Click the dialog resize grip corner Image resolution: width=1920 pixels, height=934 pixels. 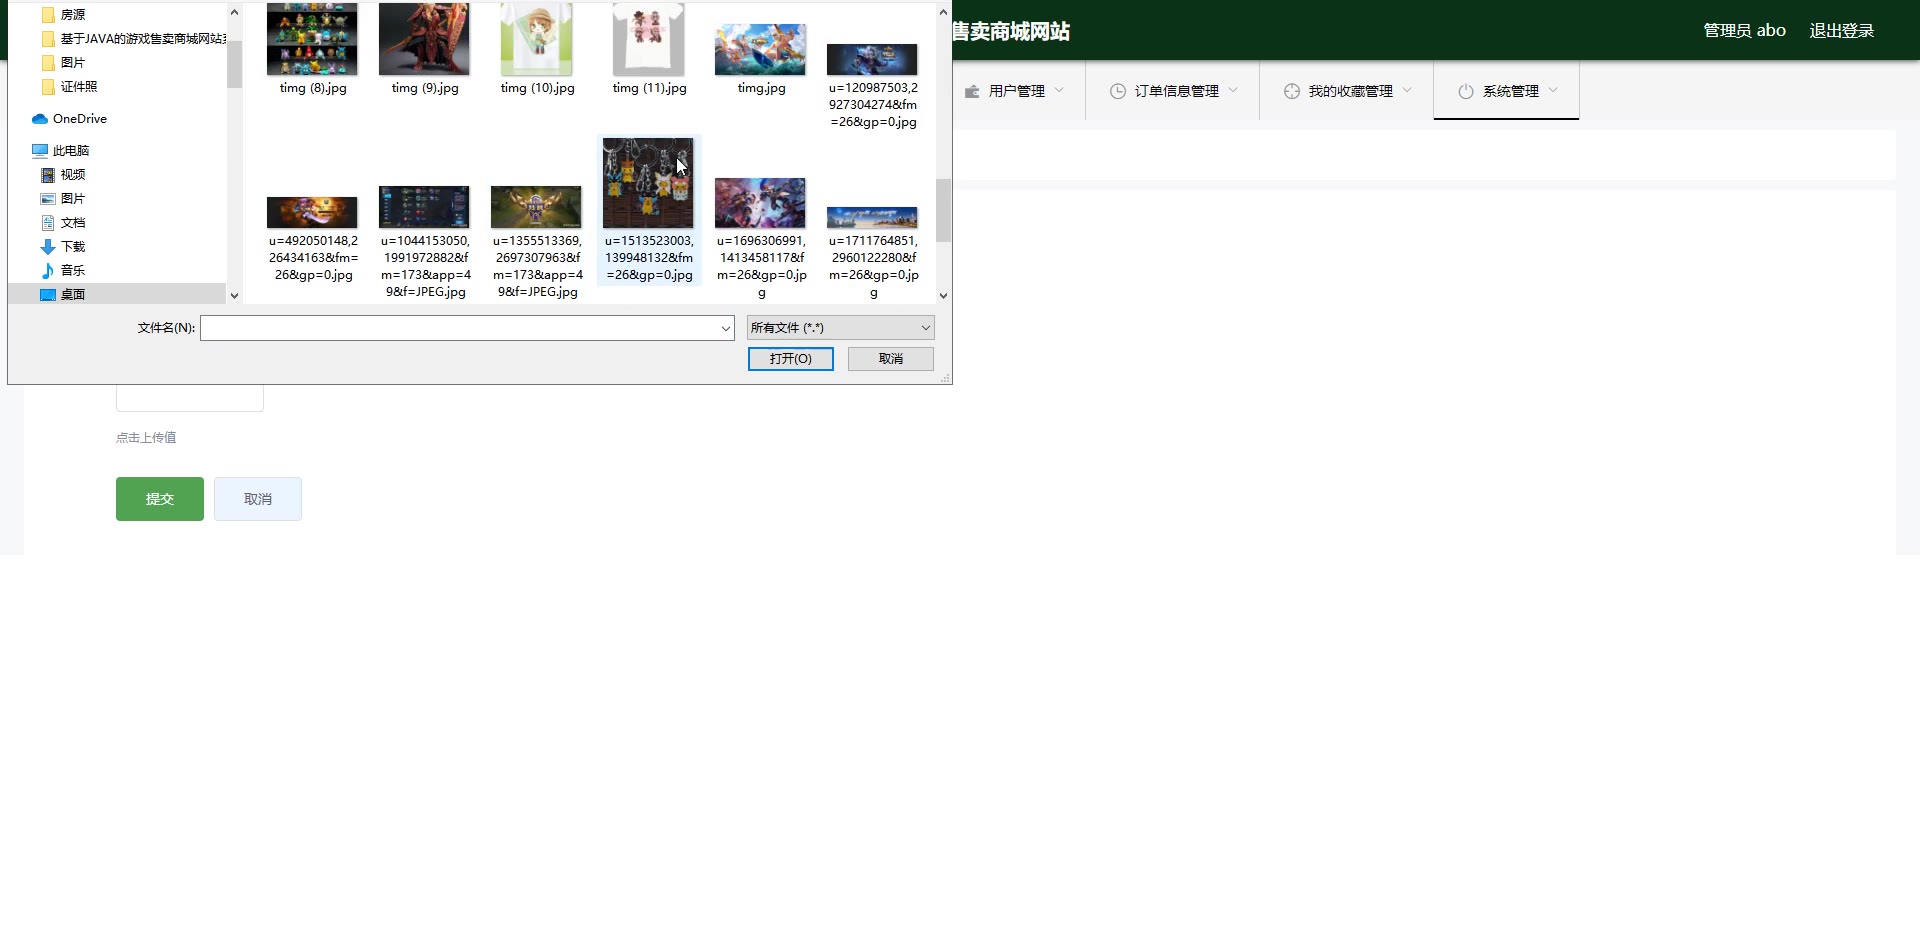click(945, 378)
